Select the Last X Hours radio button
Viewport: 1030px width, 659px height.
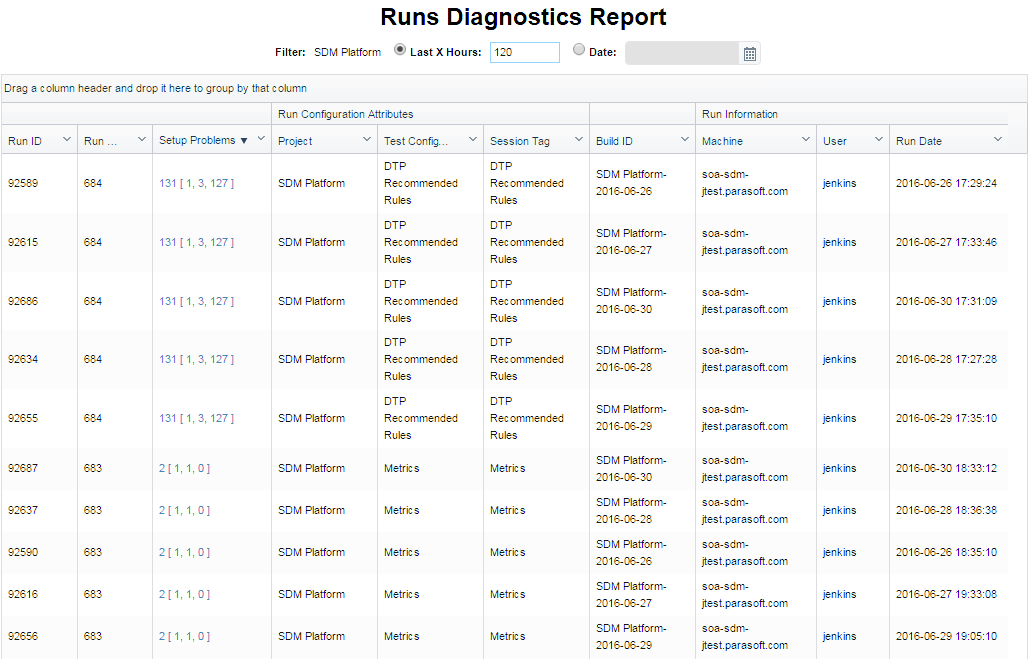pos(399,49)
